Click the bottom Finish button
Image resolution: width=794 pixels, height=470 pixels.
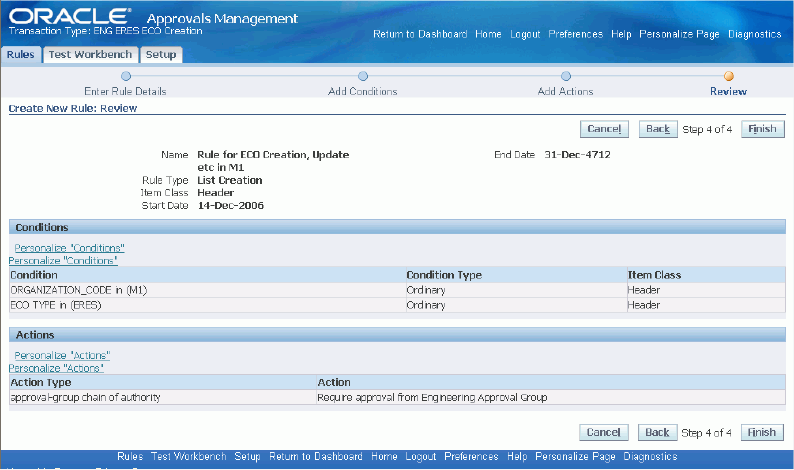tap(762, 433)
